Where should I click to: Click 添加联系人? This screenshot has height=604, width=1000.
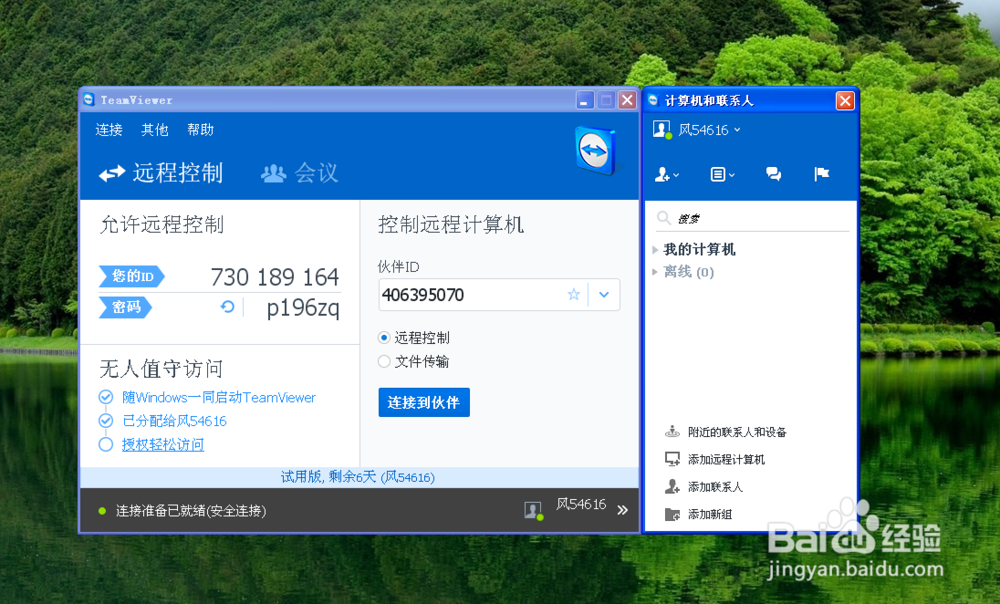click(715, 487)
